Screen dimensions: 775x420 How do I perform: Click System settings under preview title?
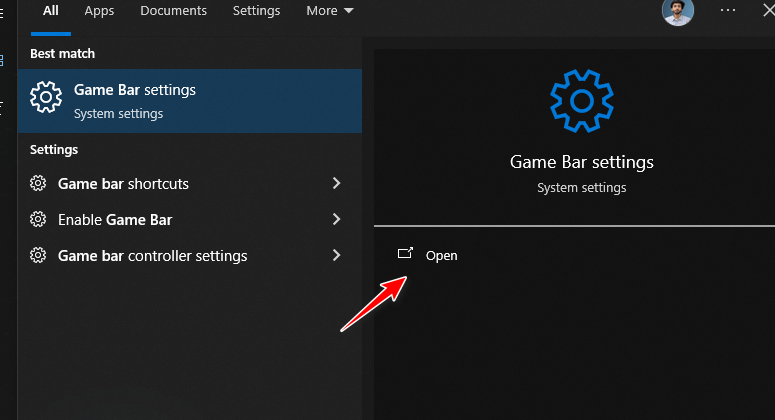(582, 188)
